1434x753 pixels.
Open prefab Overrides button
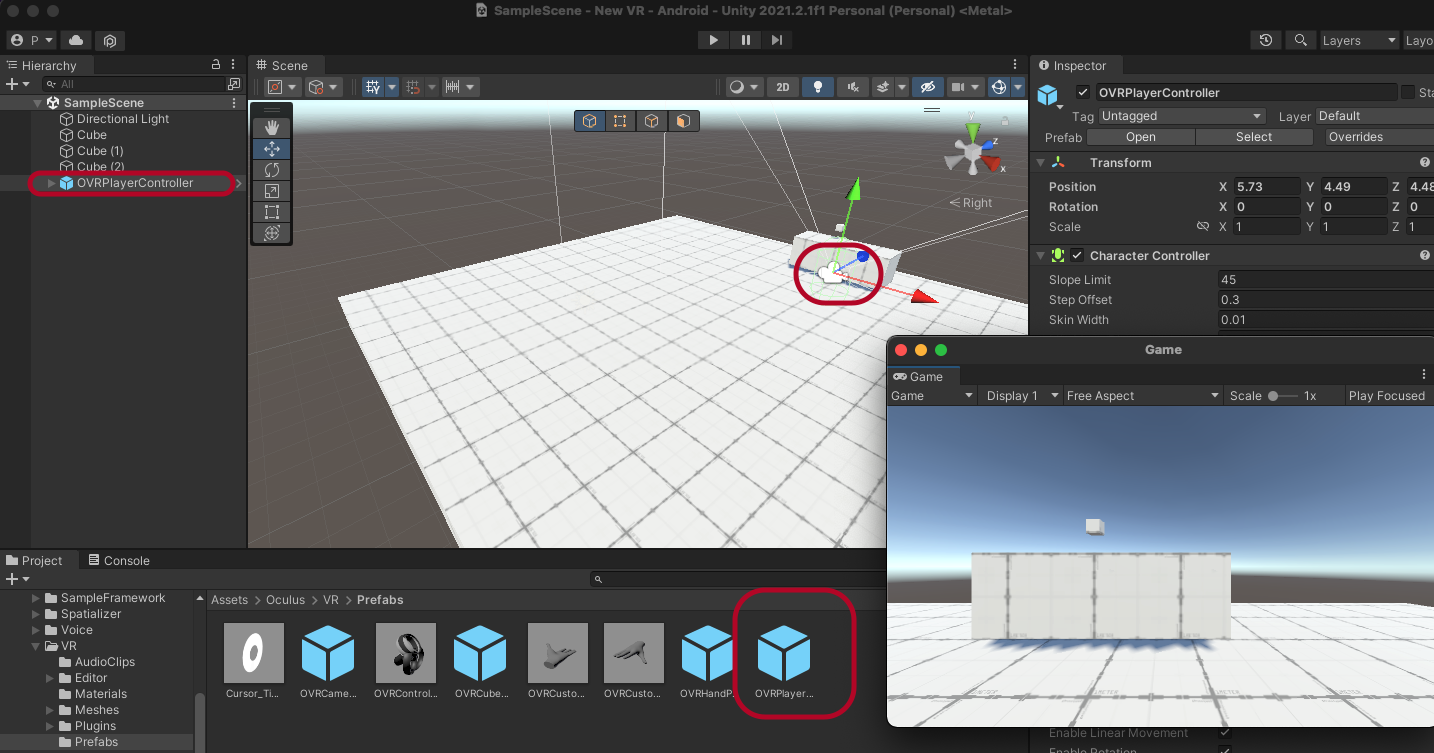(1378, 137)
